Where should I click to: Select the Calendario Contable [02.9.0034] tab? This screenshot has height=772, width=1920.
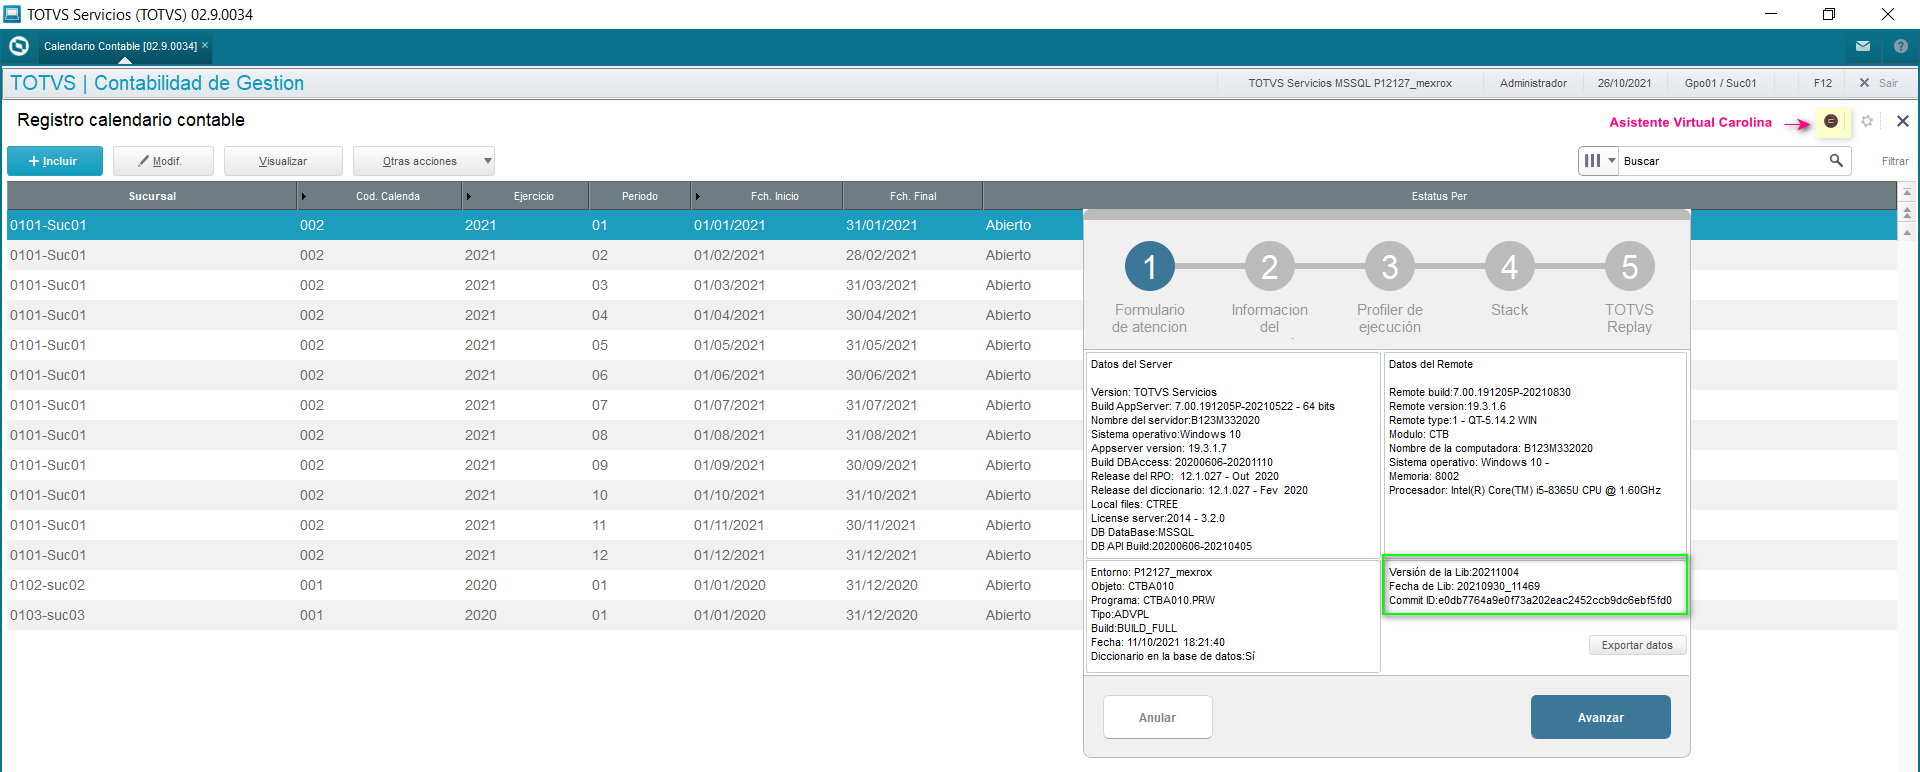pos(120,46)
